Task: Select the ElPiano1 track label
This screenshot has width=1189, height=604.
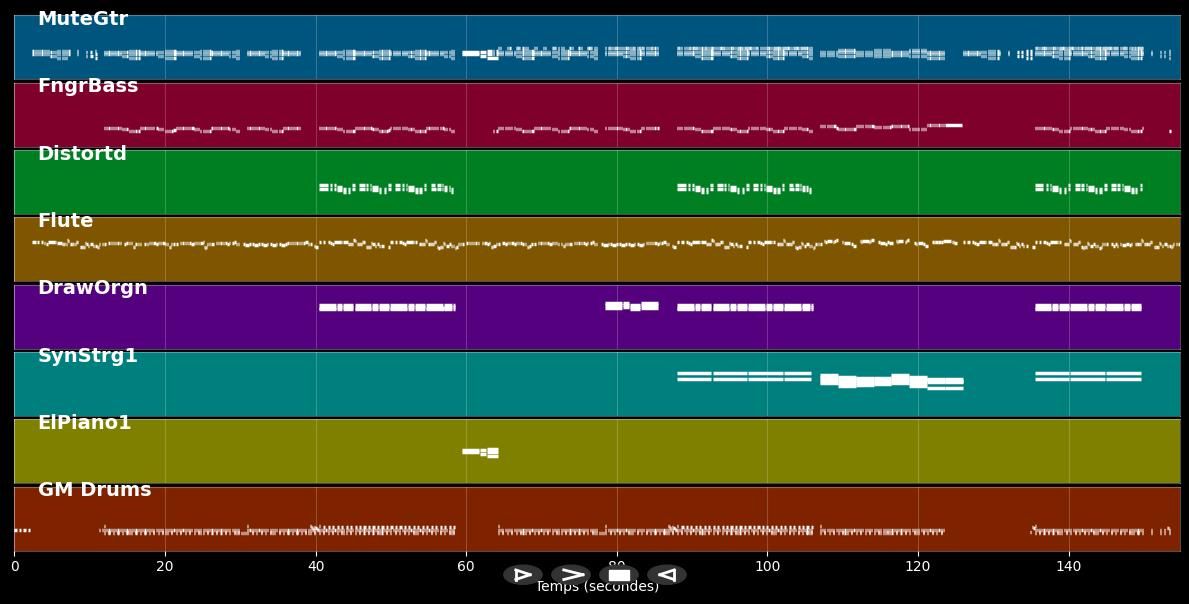Action: click(84, 423)
